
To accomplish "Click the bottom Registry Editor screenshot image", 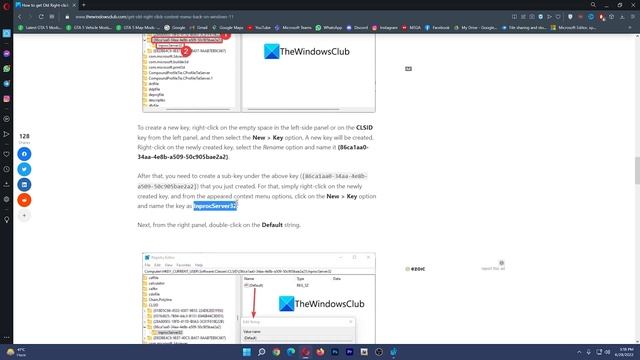I will click(x=259, y=298).
